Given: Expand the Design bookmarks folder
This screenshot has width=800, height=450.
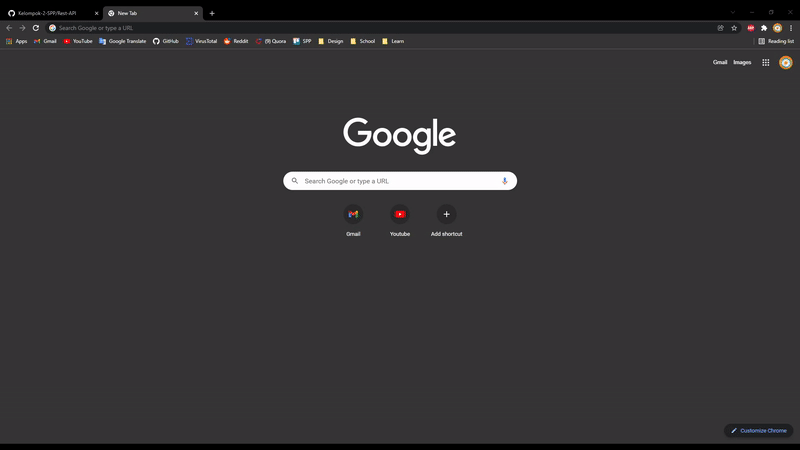Looking at the screenshot, I should (x=331, y=41).
